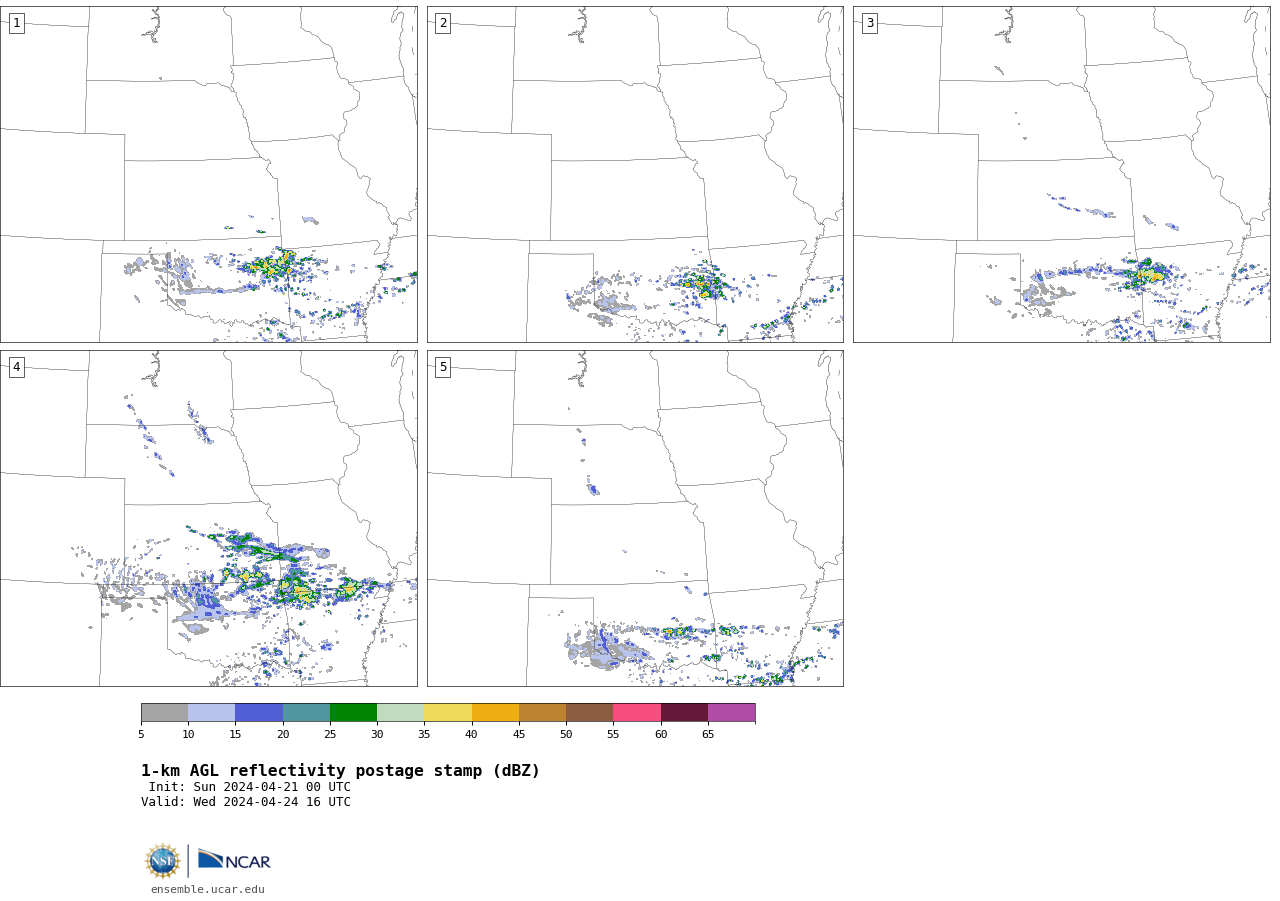Click the panel number label 3
1280x901 pixels.
click(869, 23)
